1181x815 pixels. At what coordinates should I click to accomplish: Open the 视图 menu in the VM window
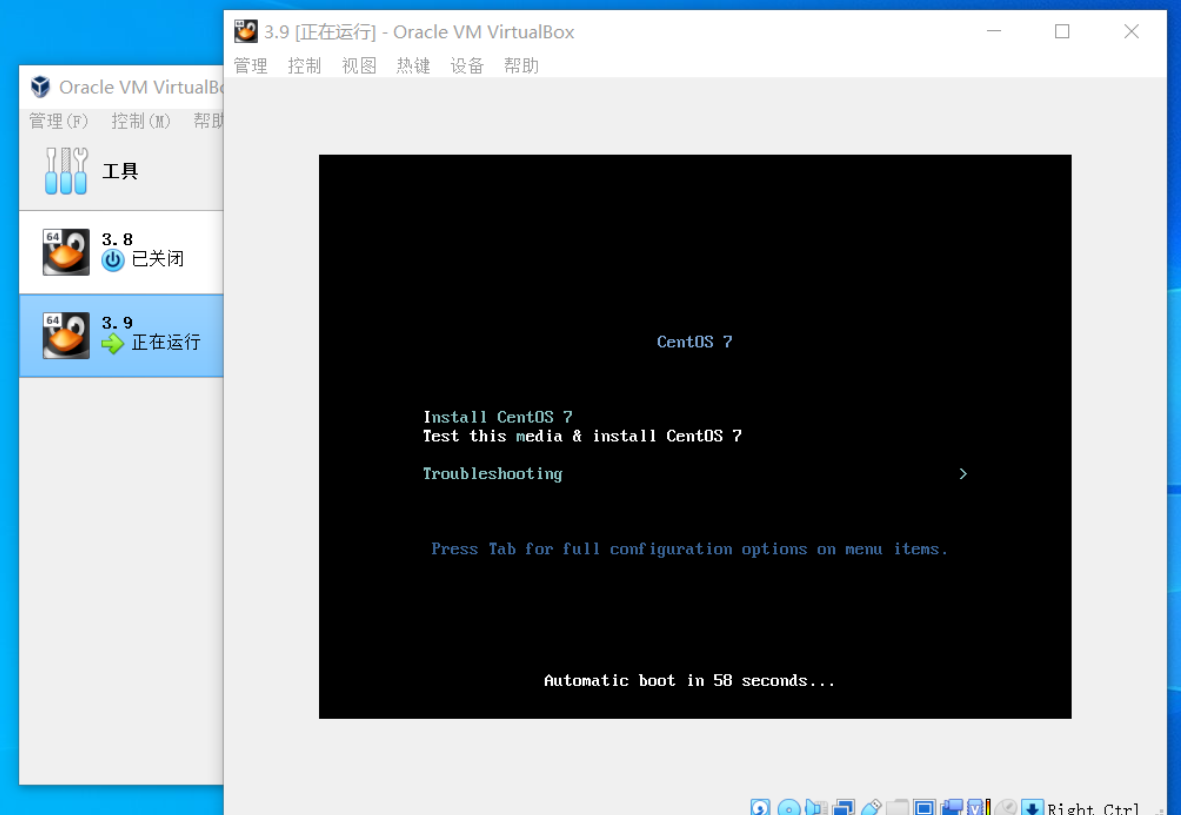[359, 66]
